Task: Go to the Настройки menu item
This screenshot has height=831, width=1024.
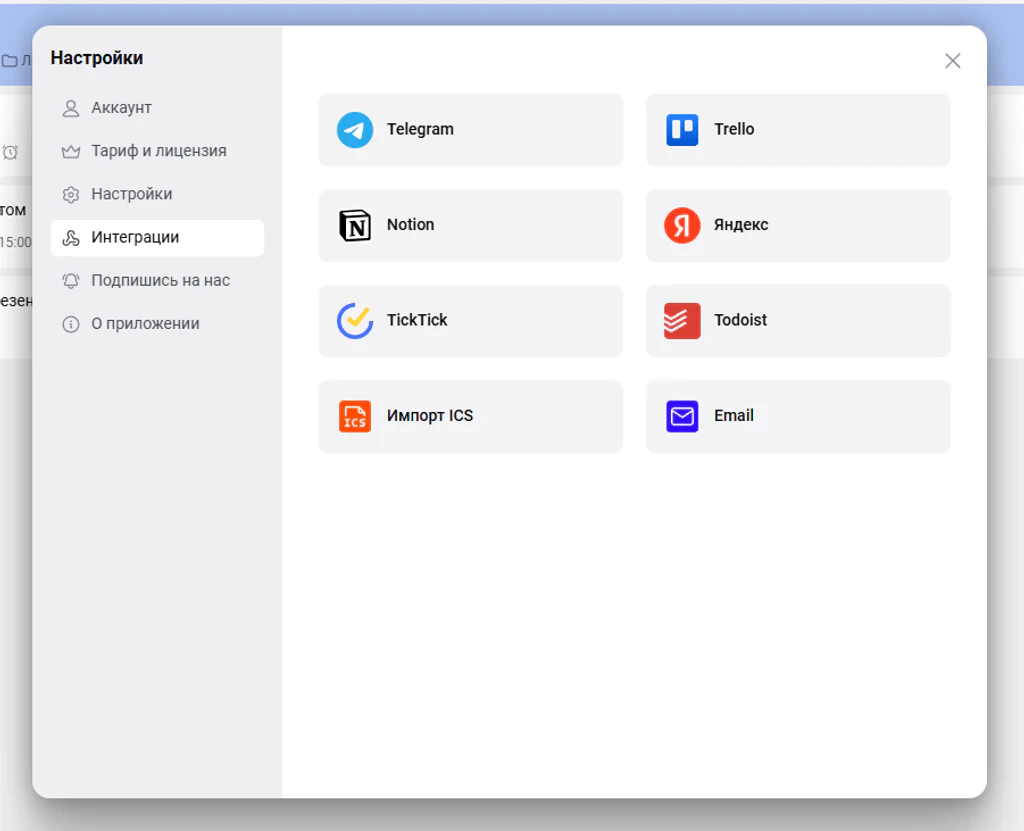Action: (x=157, y=194)
